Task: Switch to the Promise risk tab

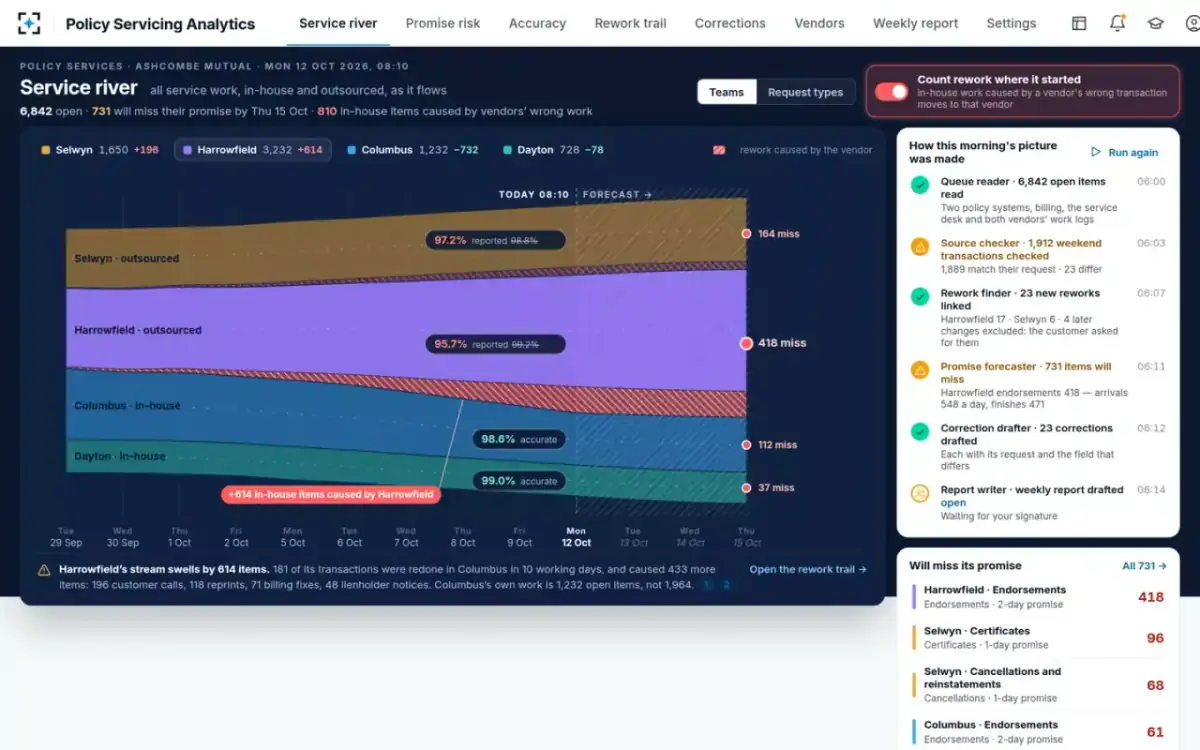Action: pyautogui.click(x=443, y=23)
